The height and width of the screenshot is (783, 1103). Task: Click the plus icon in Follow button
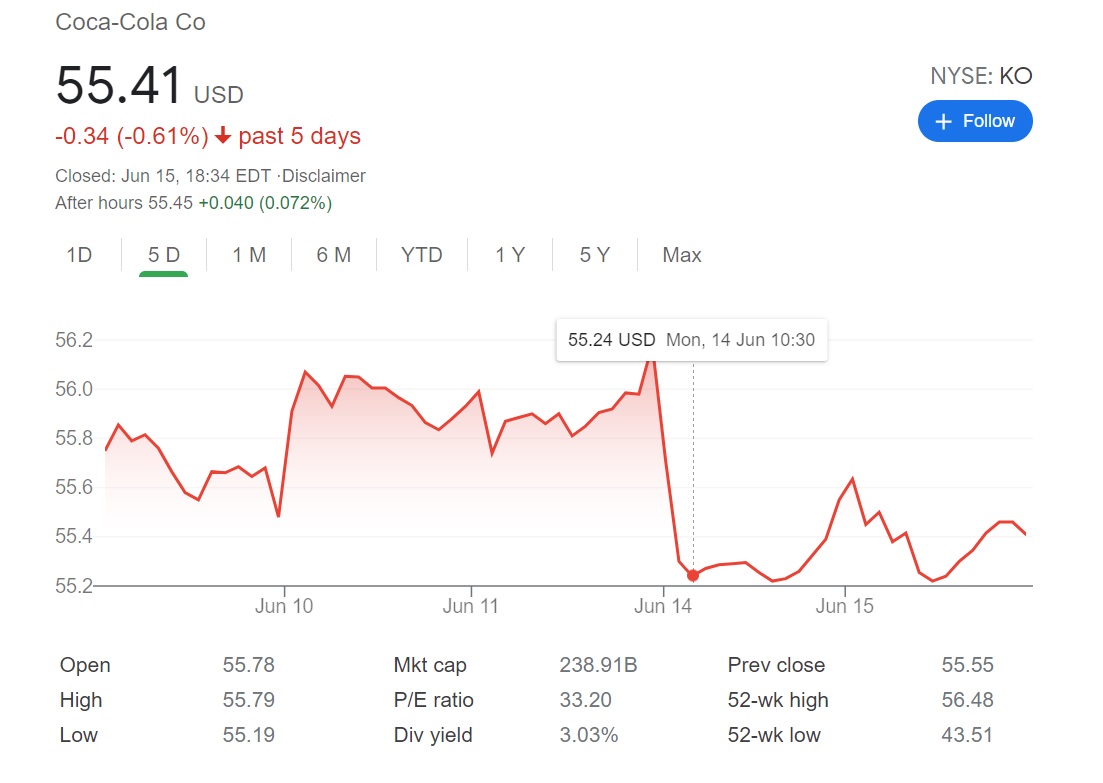point(943,121)
